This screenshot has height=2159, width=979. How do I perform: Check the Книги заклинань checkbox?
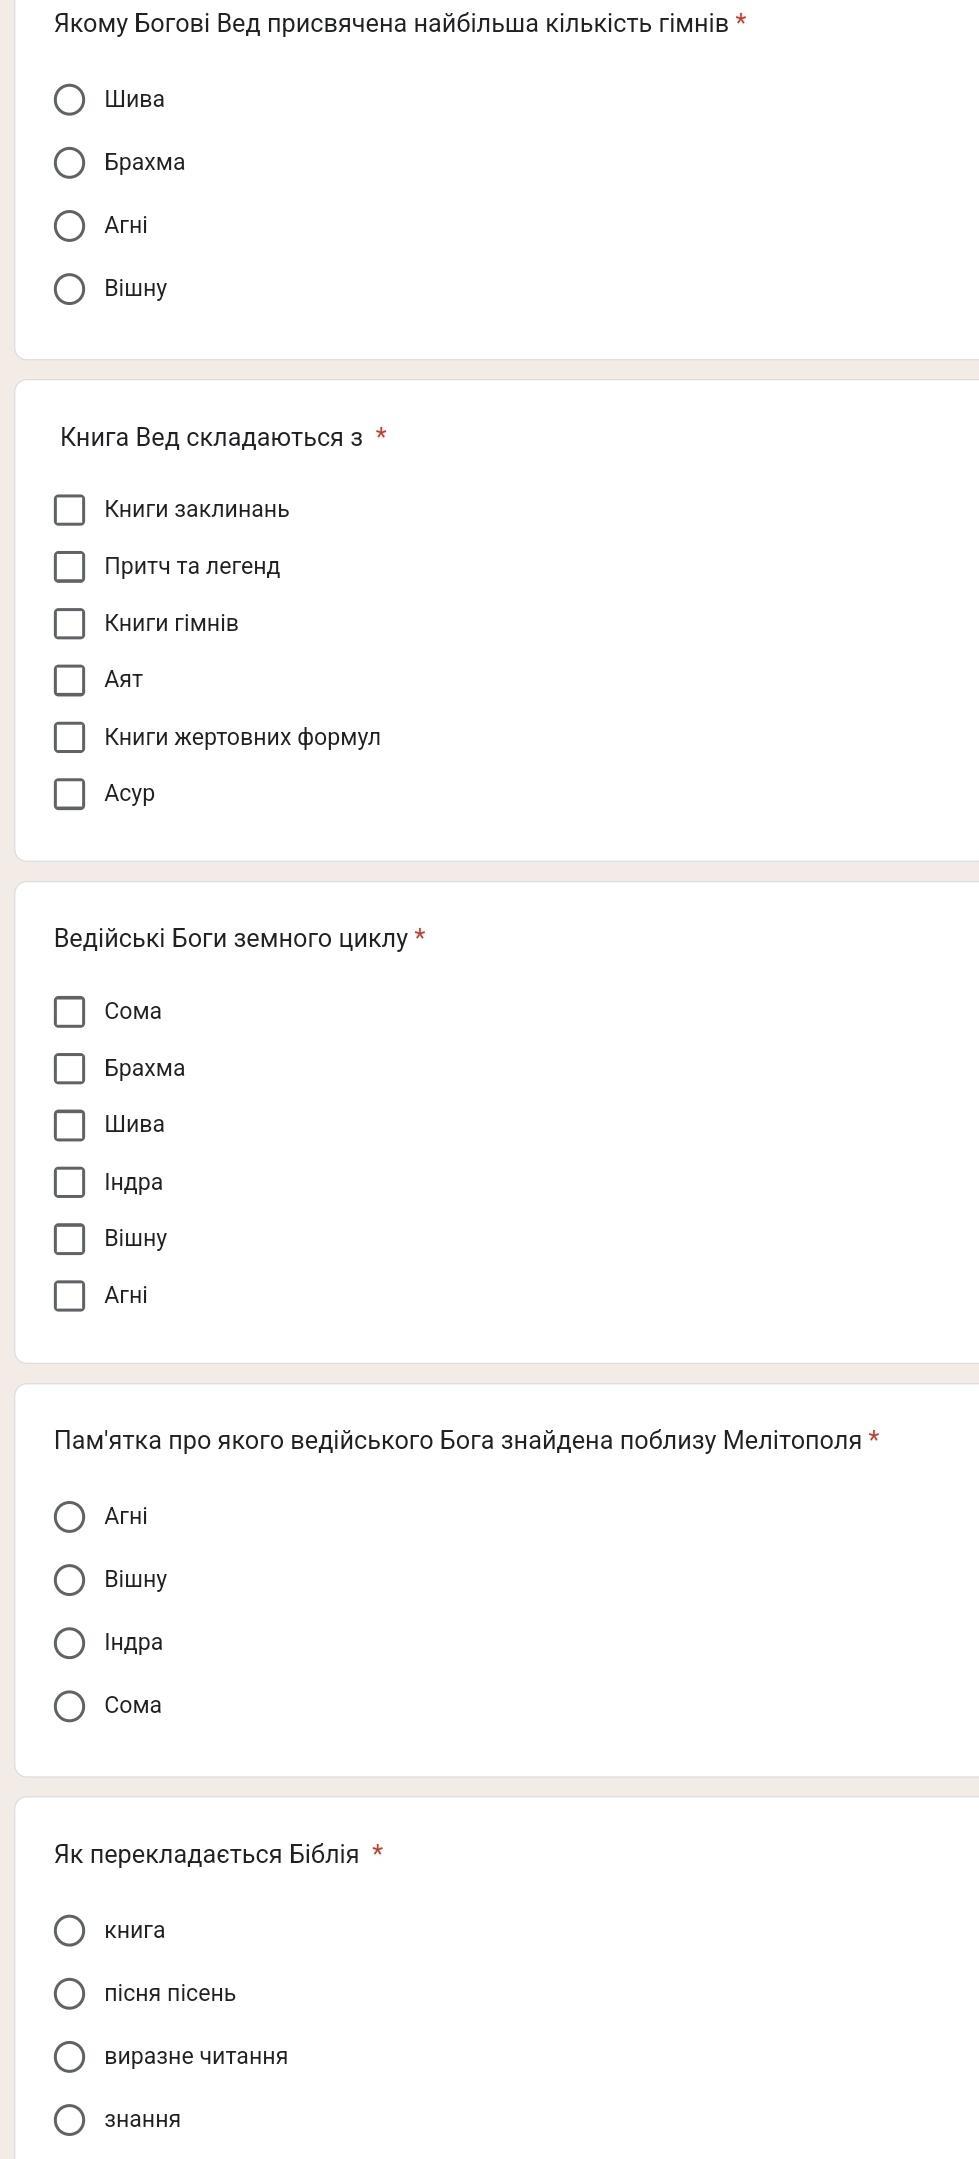[x=69, y=509]
